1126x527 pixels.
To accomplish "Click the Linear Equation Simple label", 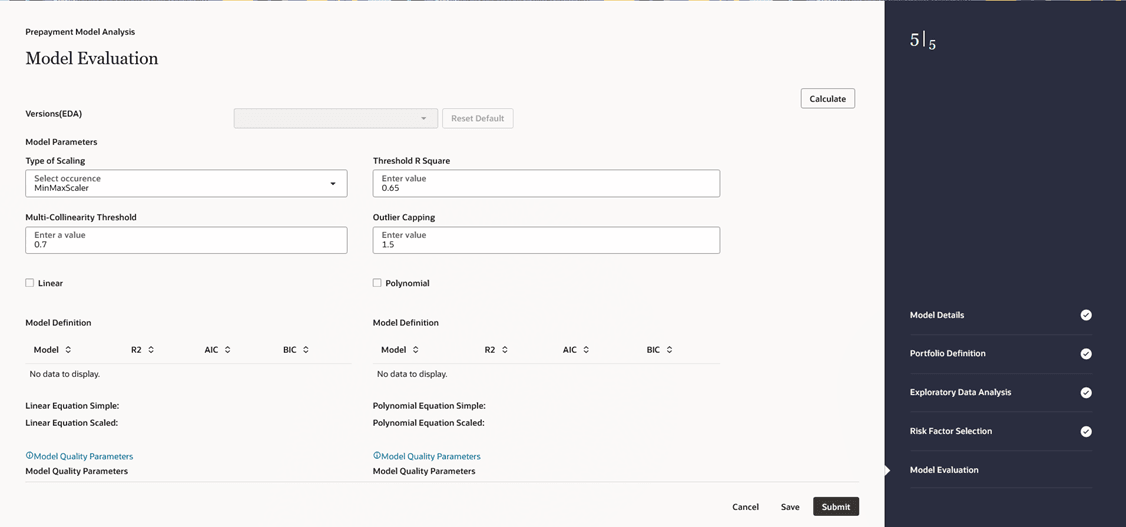I will [x=73, y=406].
